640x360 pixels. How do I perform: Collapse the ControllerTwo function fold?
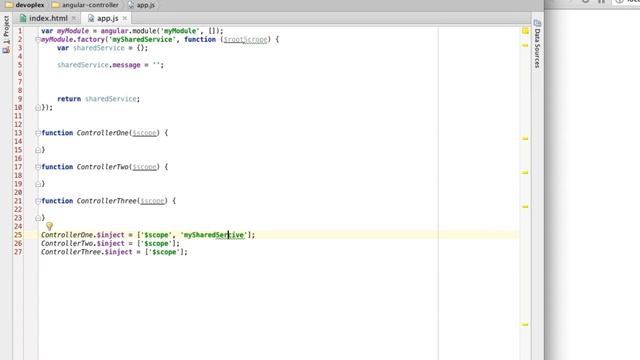pos(38,167)
